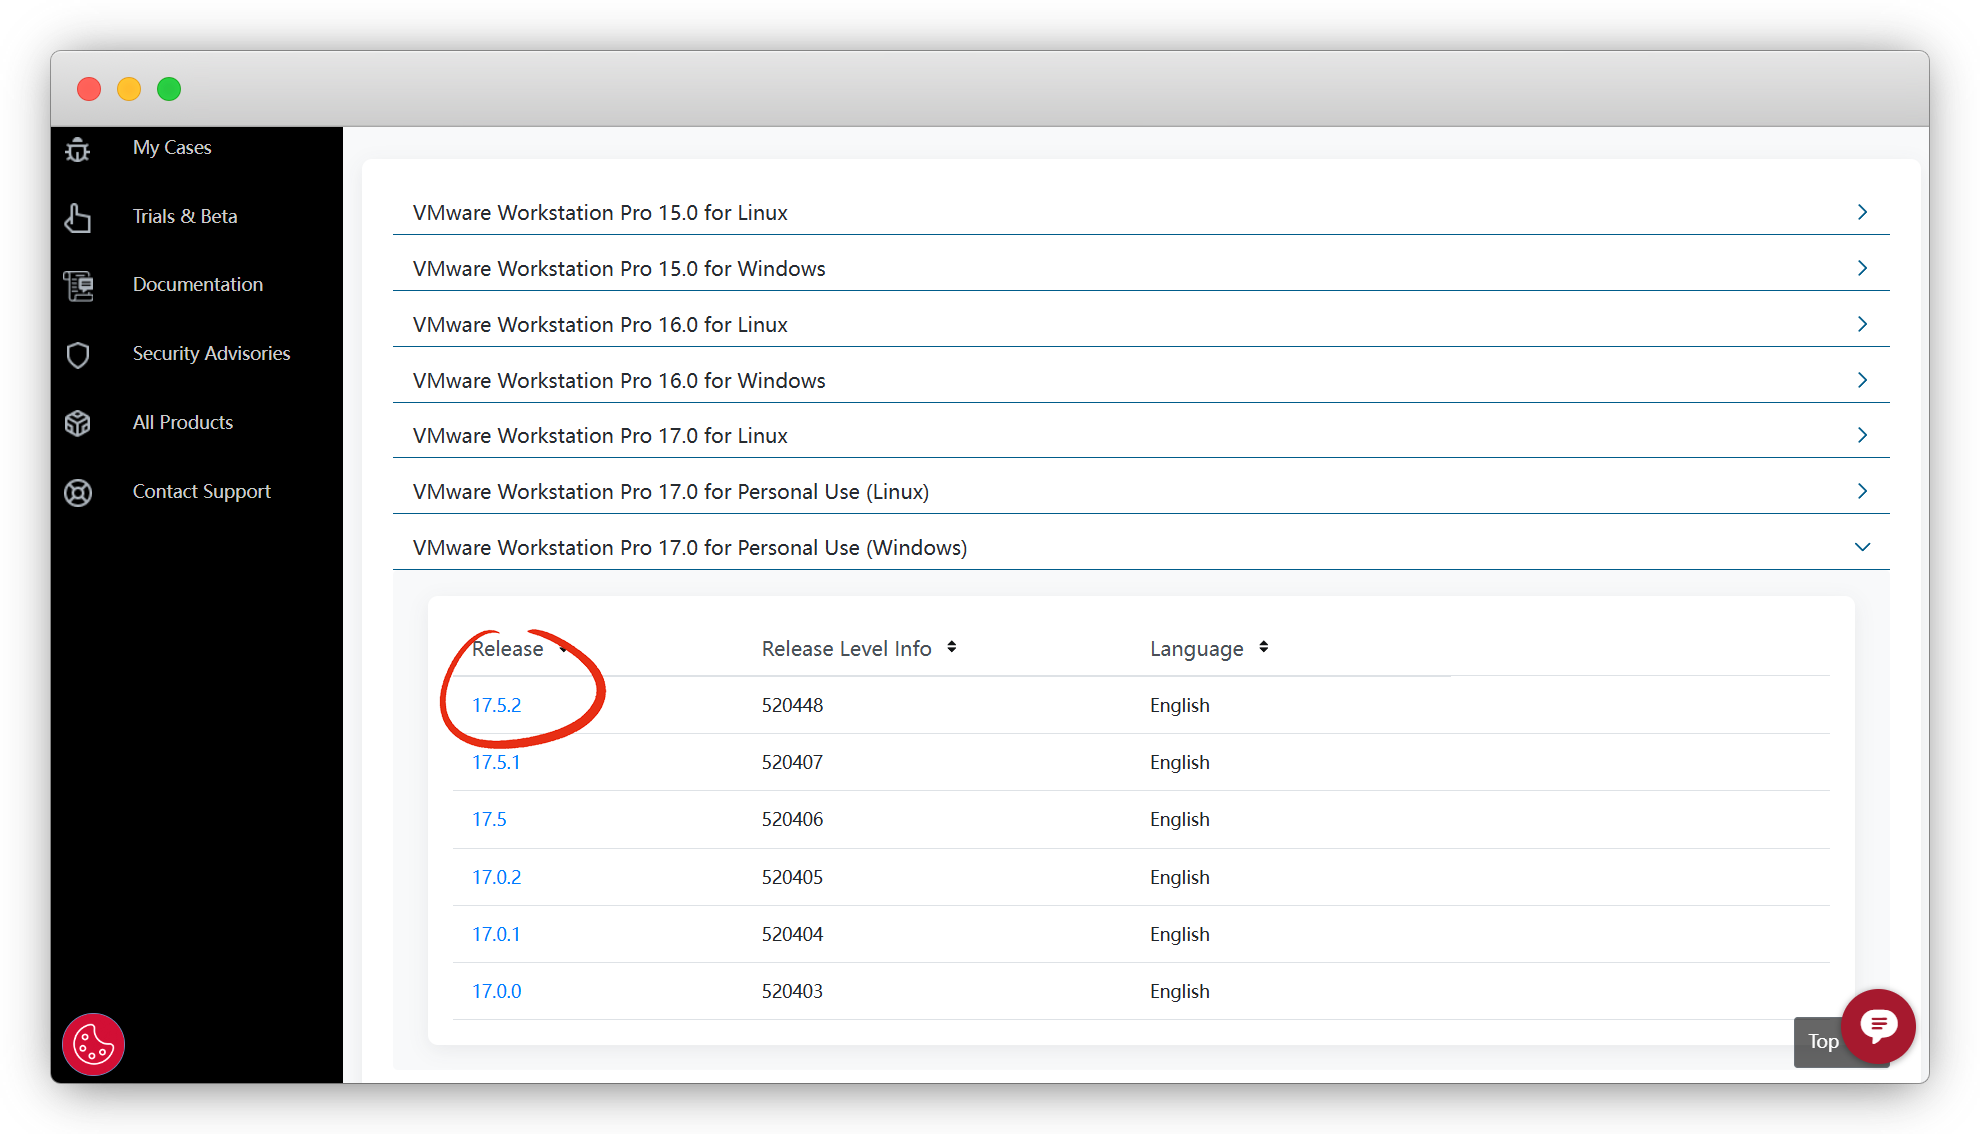Expand Workstation Pro 17.0 for Linux chevron
This screenshot has width=1980, height=1134.
[x=1862, y=435]
